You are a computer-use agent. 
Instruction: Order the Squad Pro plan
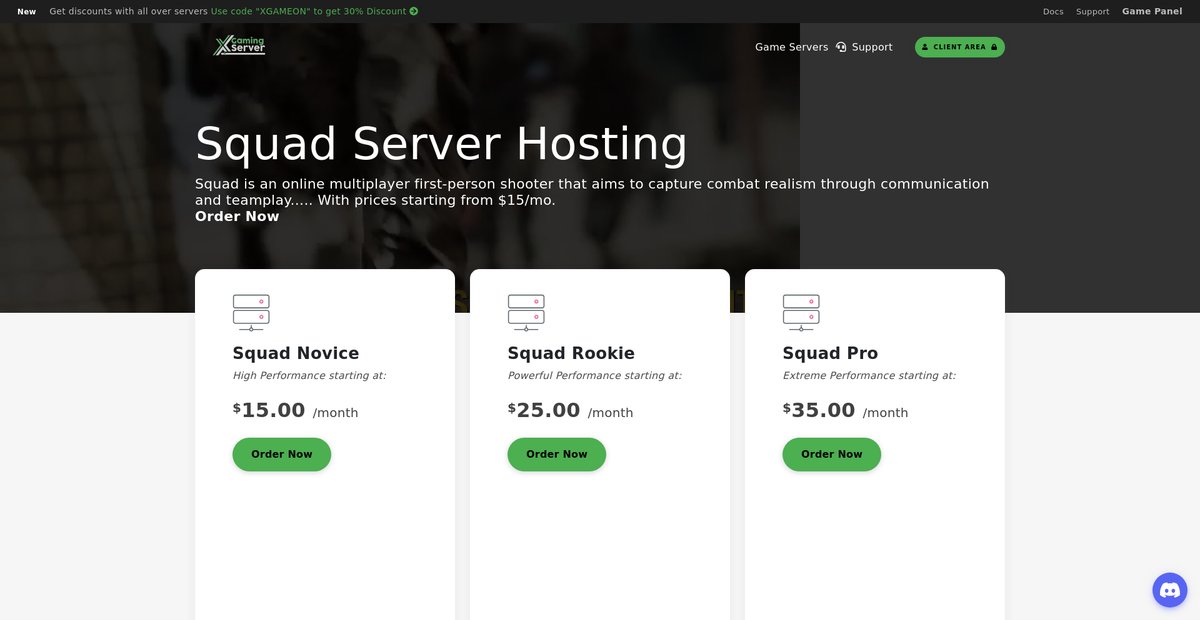click(x=832, y=454)
